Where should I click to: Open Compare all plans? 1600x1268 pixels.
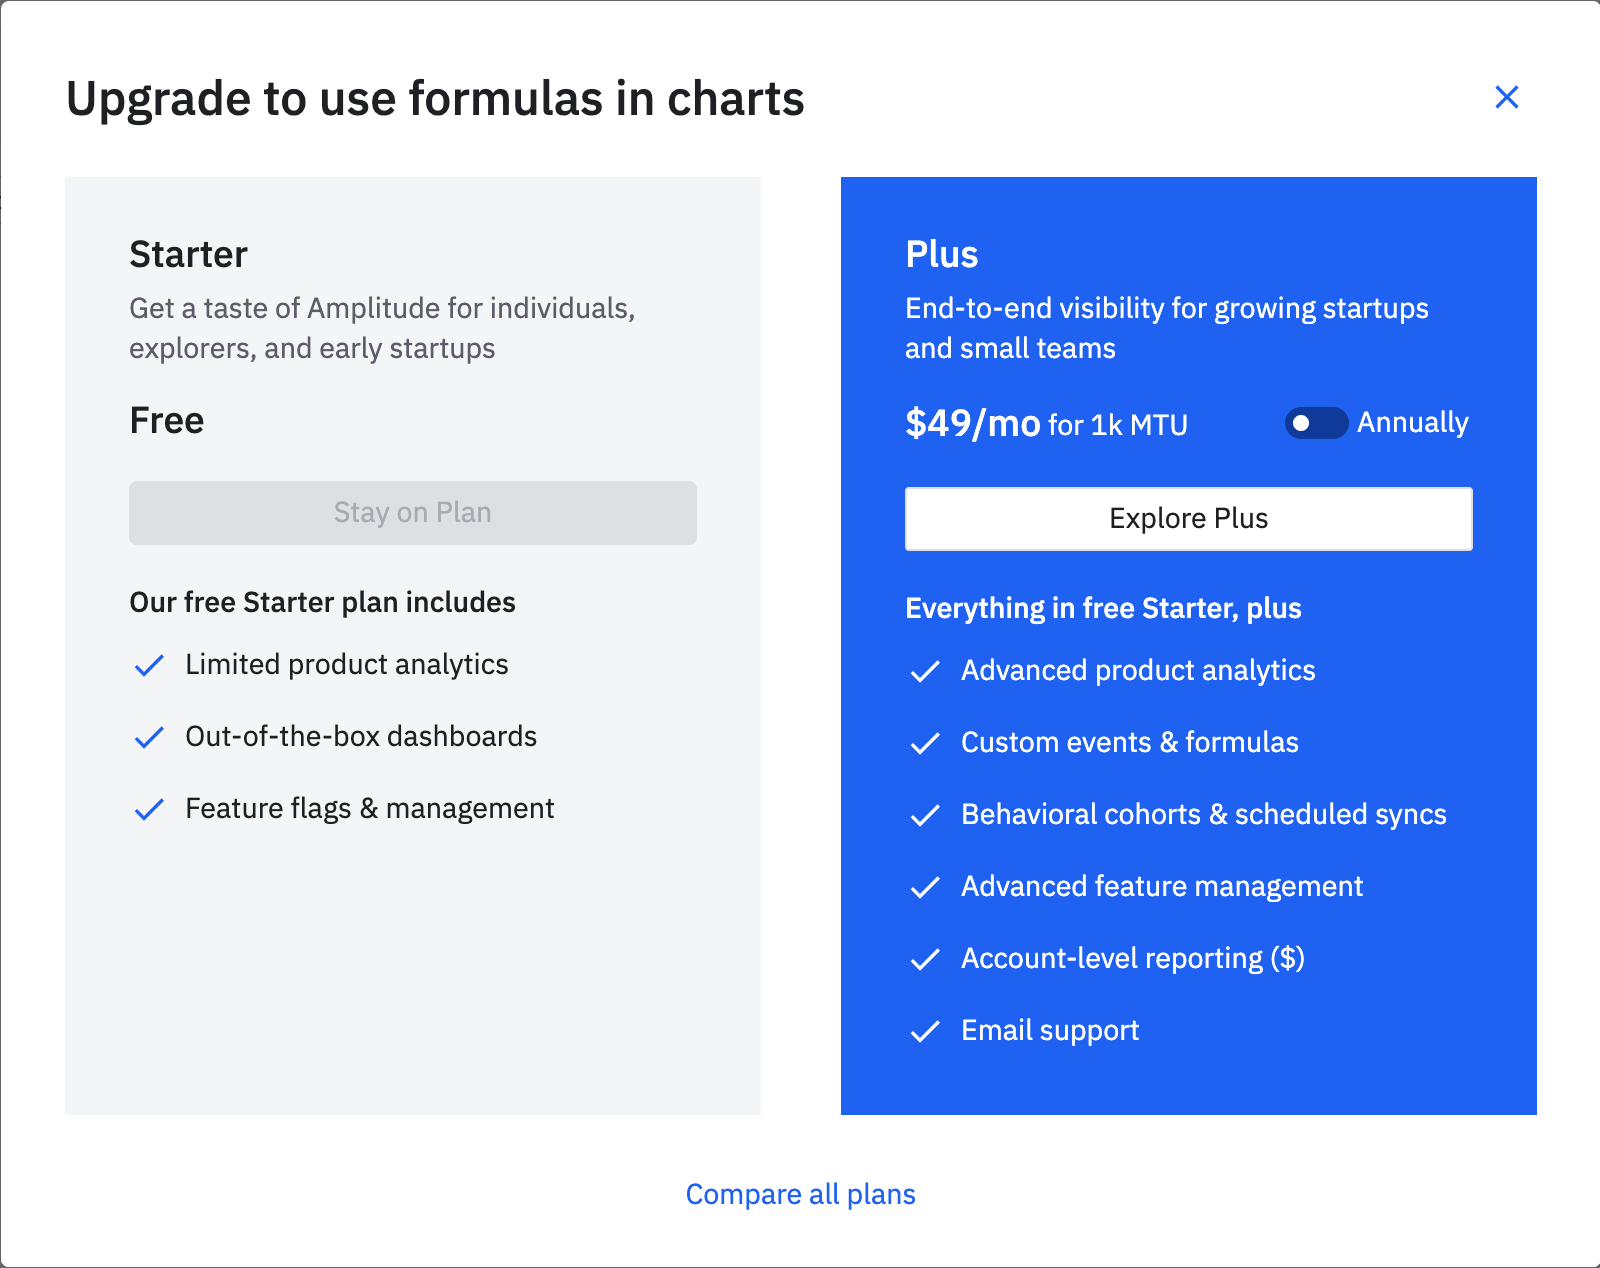(800, 1194)
